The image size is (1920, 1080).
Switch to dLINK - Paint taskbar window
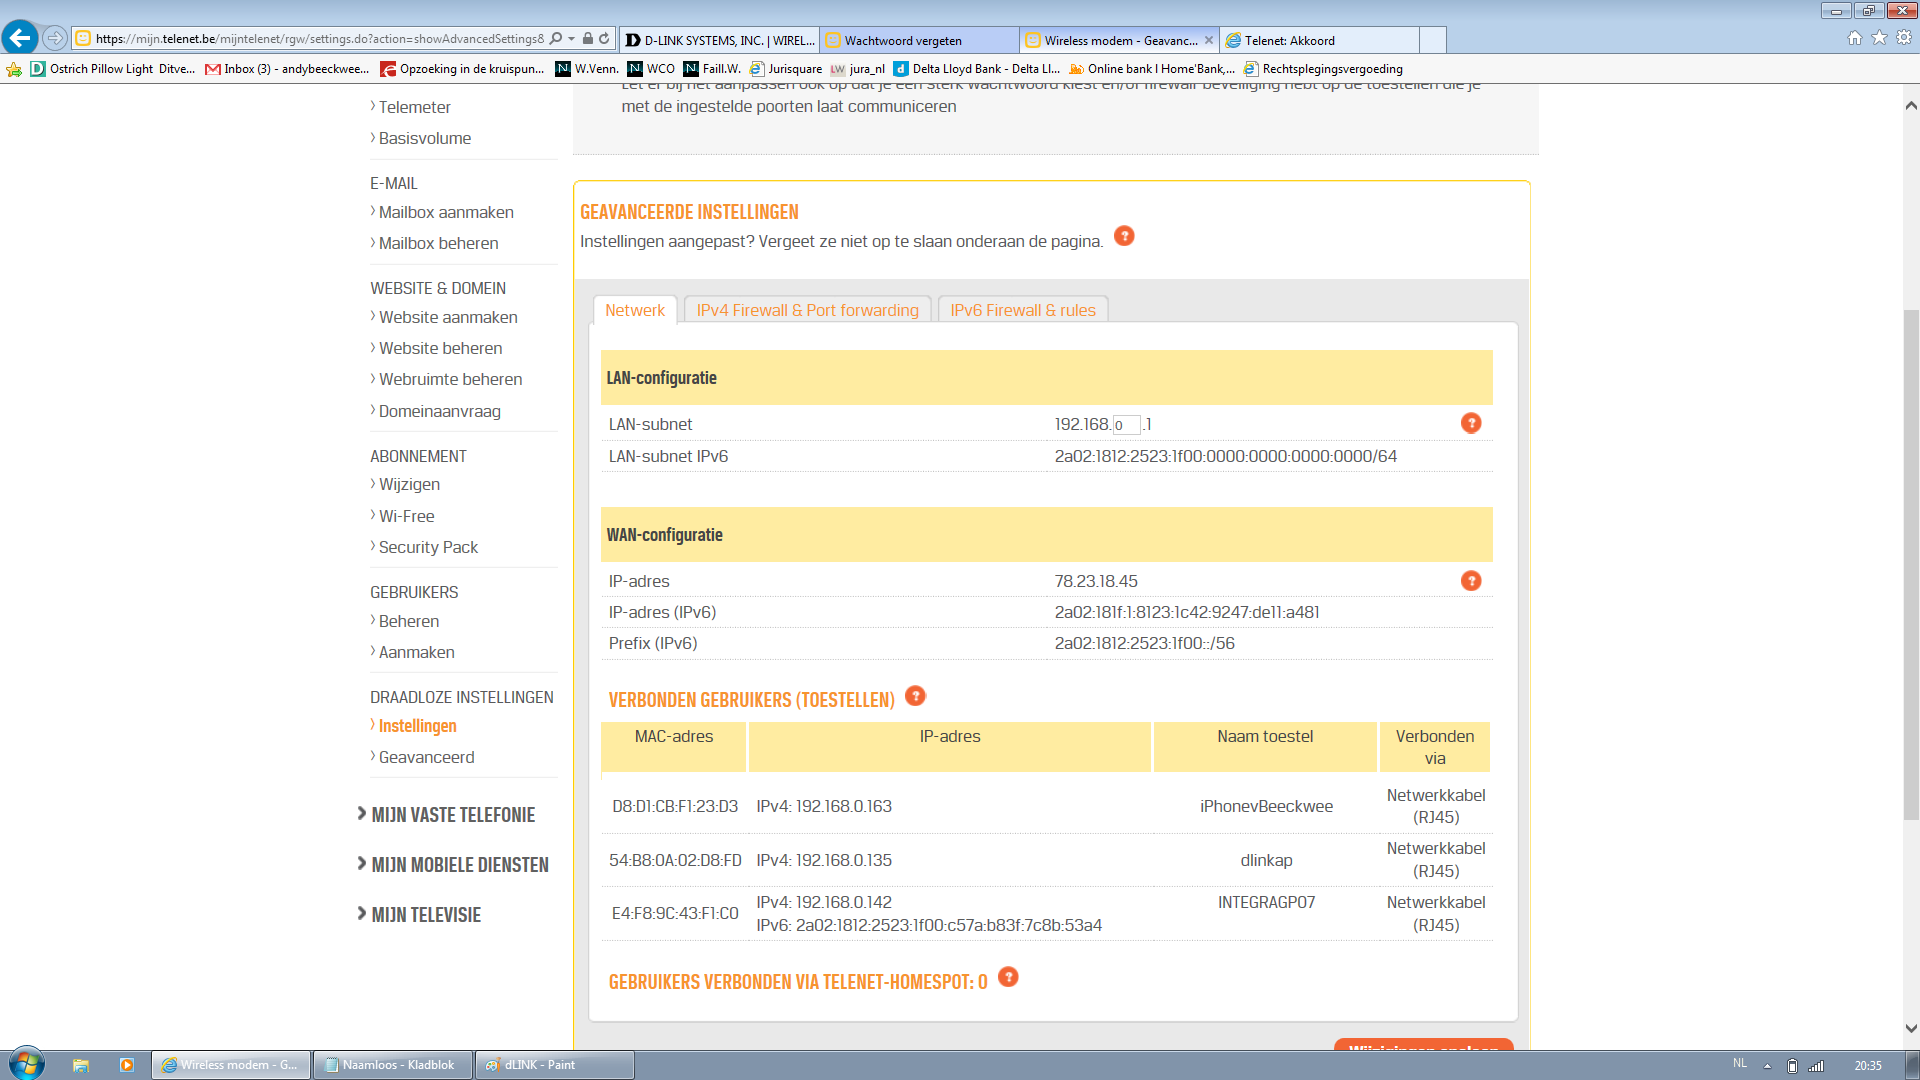click(x=555, y=1065)
